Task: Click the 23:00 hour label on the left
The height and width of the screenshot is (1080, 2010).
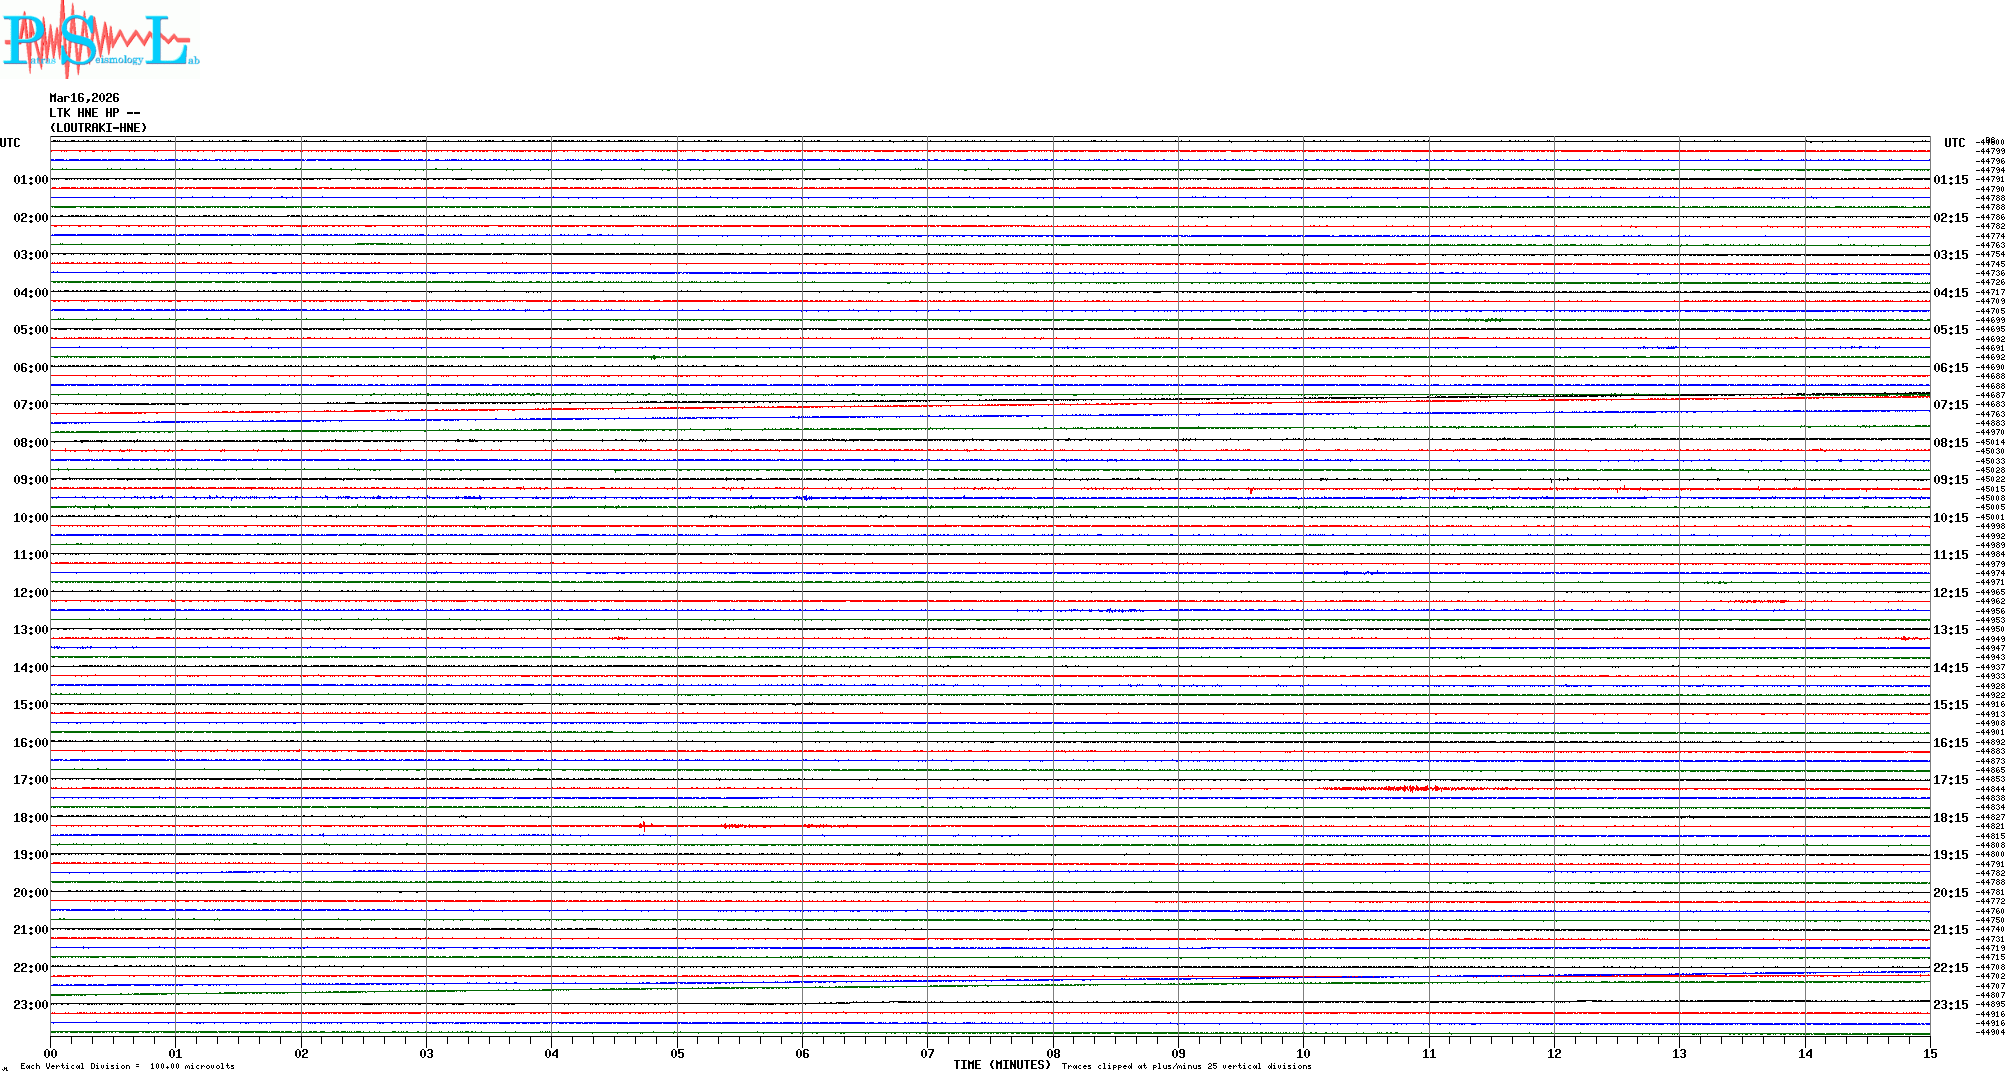Action: (30, 1005)
